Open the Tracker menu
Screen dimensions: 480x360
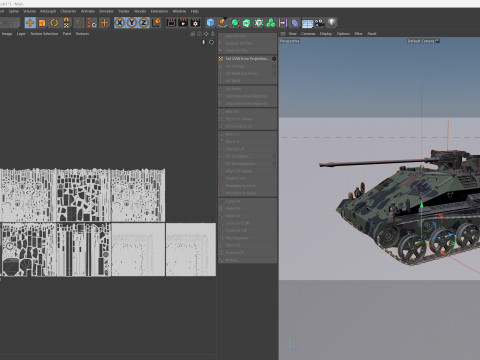coord(124,11)
